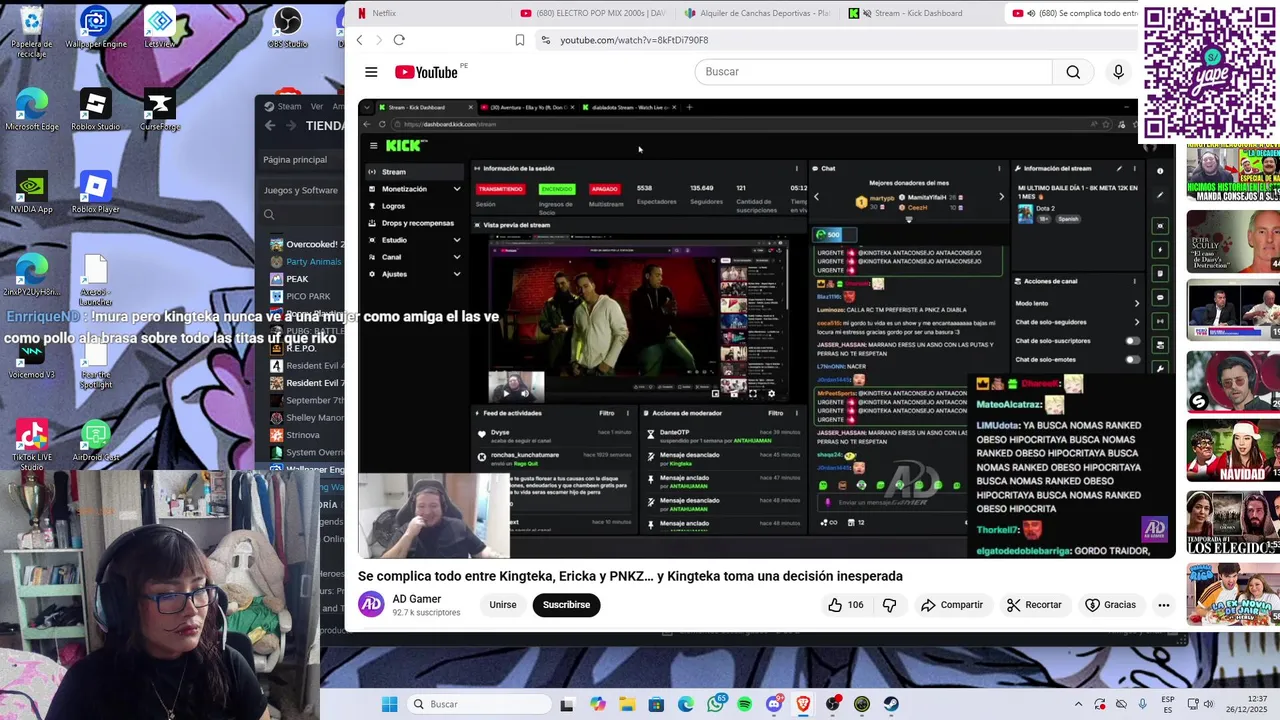Switch to the ELECTRO POP MIX 2000s tab
The width and height of the screenshot is (1280, 720).
tap(595, 13)
